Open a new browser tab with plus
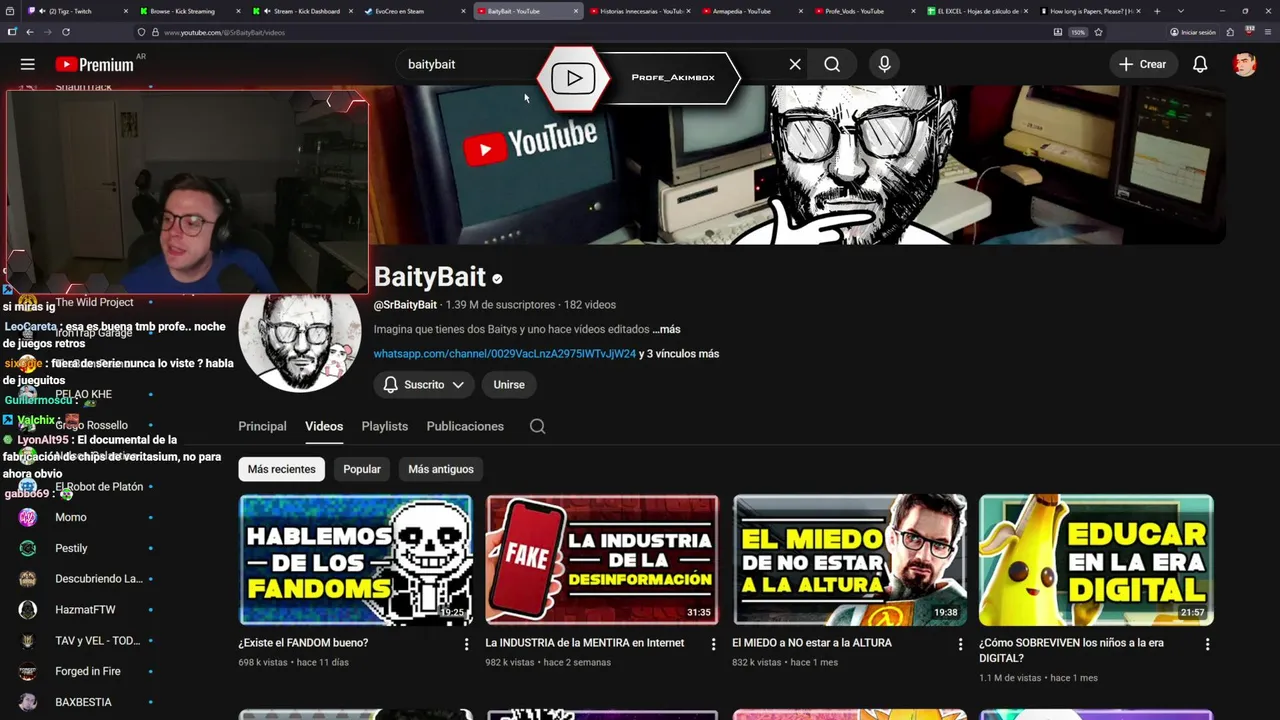The image size is (1280, 720). [x=1157, y=11]
